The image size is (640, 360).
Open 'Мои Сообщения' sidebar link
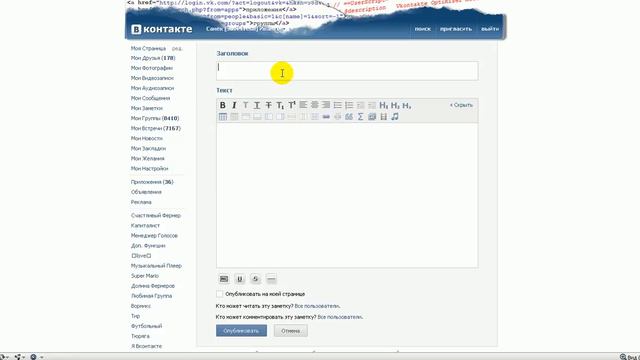[150, 98]
